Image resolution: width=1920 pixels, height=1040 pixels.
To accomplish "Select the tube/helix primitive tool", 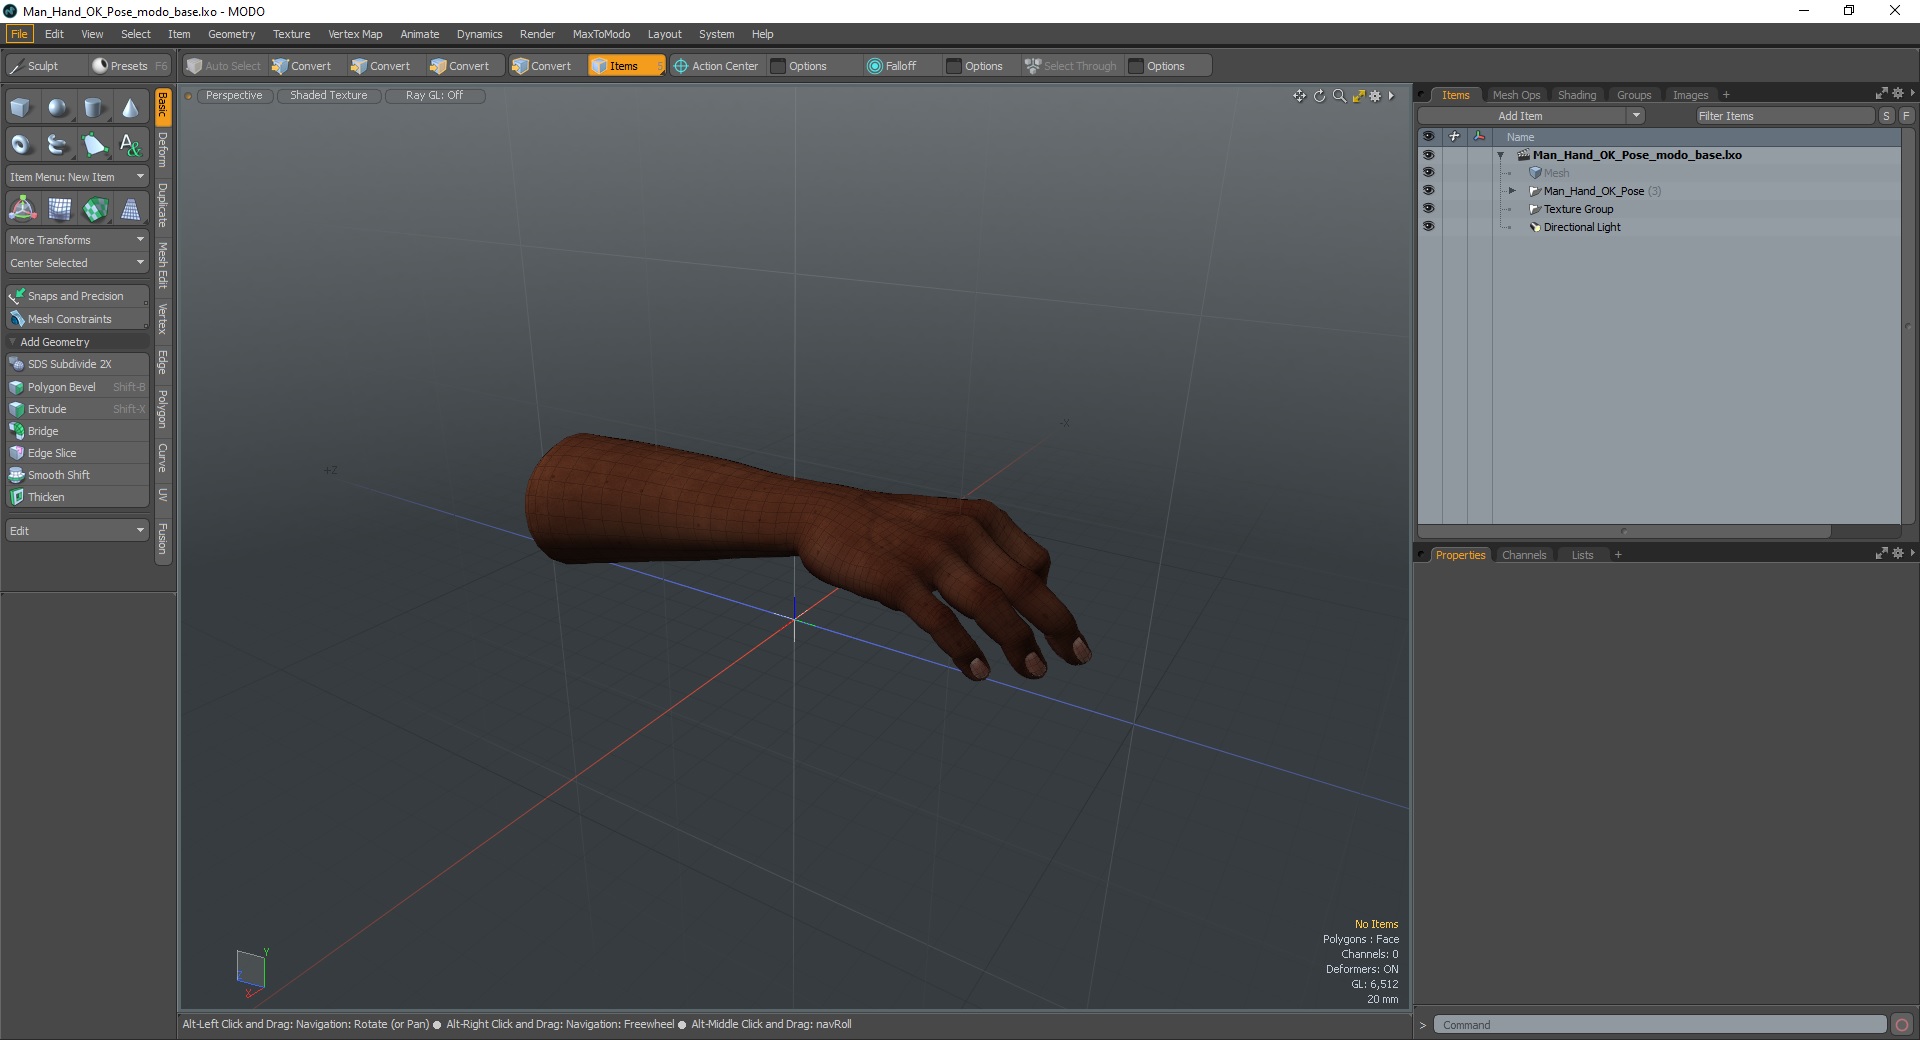I will point(58,145).
